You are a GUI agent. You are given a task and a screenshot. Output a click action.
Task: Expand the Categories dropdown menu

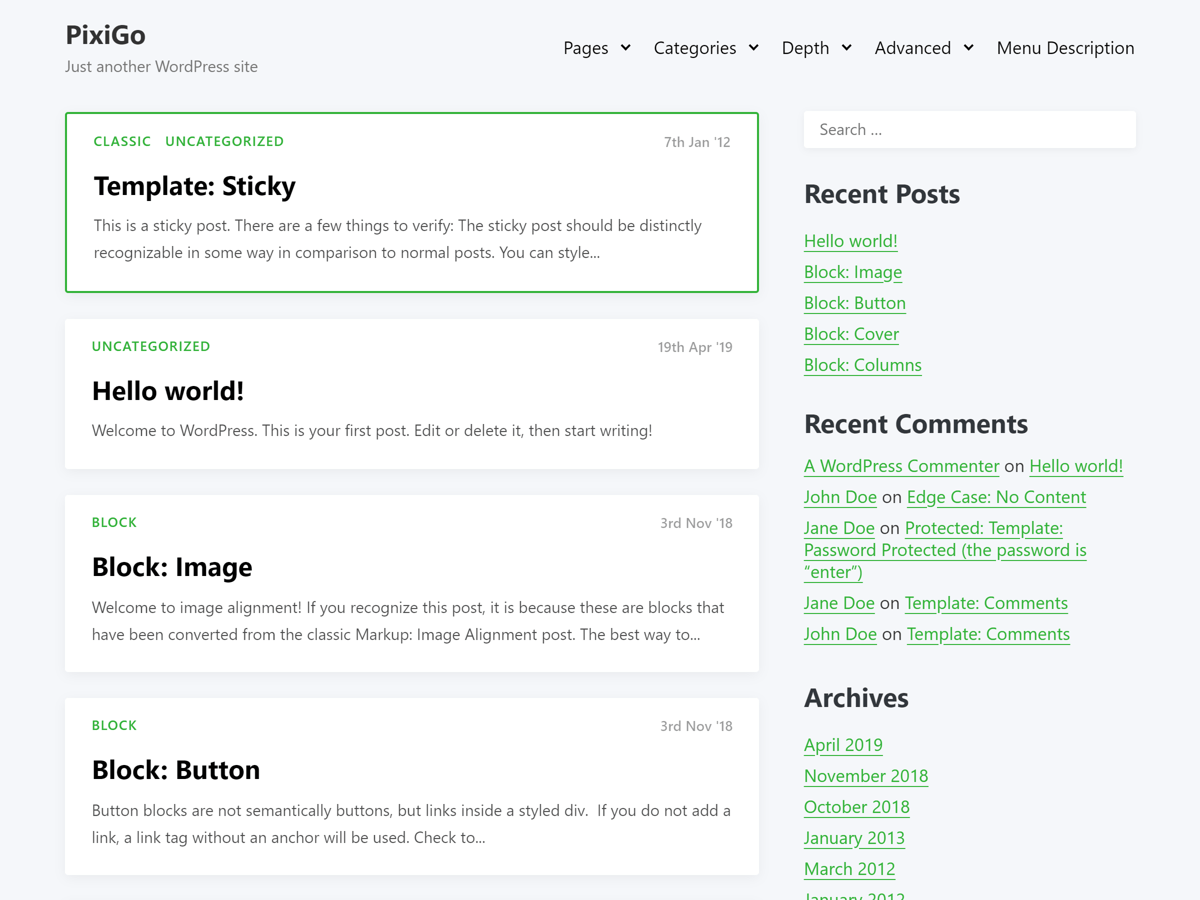[695, 47]
